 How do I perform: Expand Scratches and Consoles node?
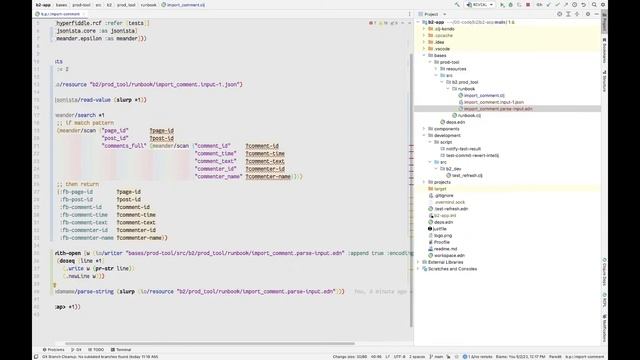click(418, 269)
